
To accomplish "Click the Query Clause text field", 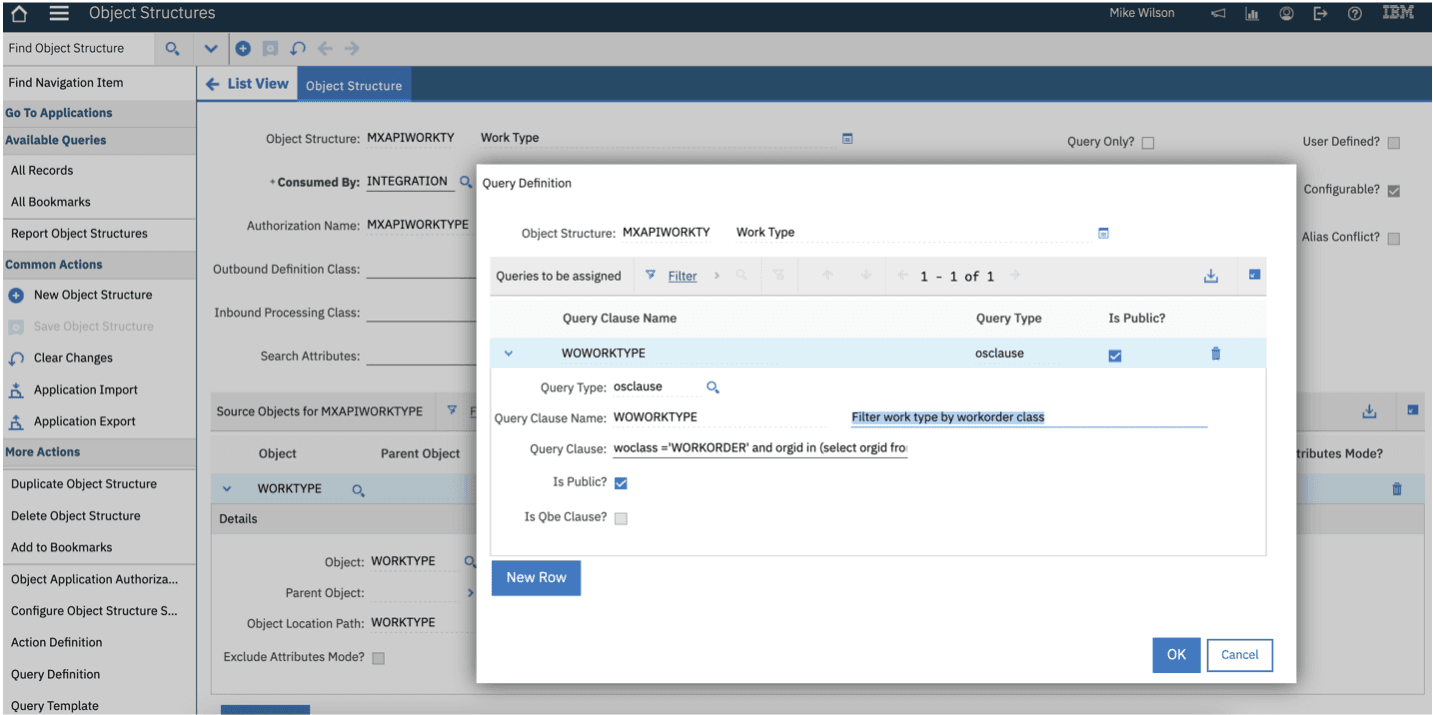I will (760, 448).
